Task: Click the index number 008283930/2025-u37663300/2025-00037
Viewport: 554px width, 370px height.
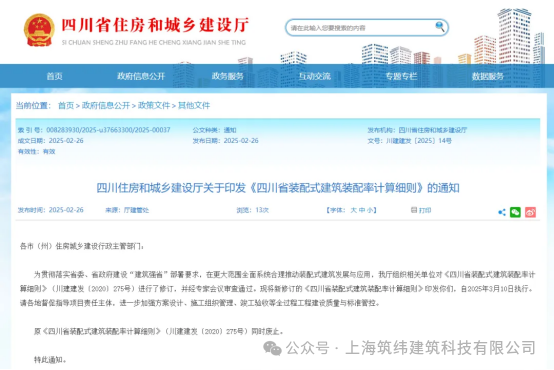Action: point(108,130)
